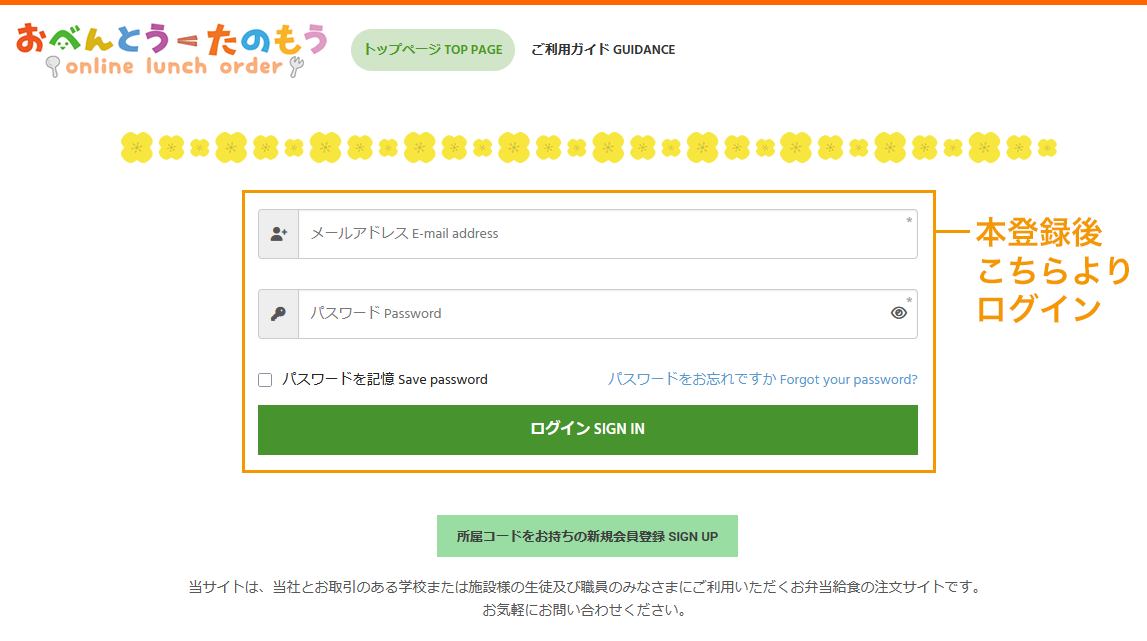Show password using the eye icon
The image size is (1147, 641).
point(898,313)
